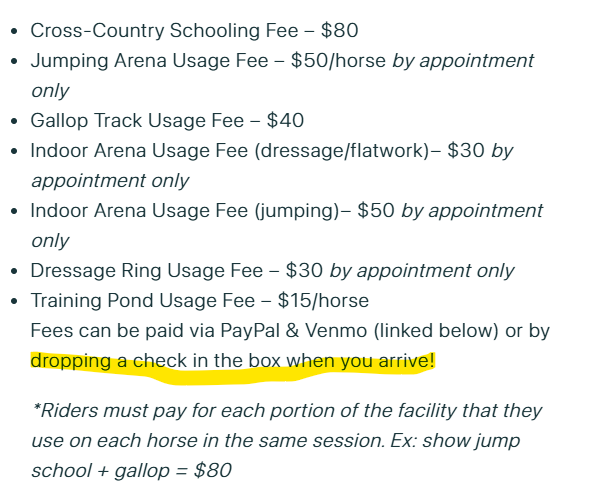Viewport: 610px width, 497px height.
Task: Click the italic Riders must pay note
Action: click(x=286, y=441)
